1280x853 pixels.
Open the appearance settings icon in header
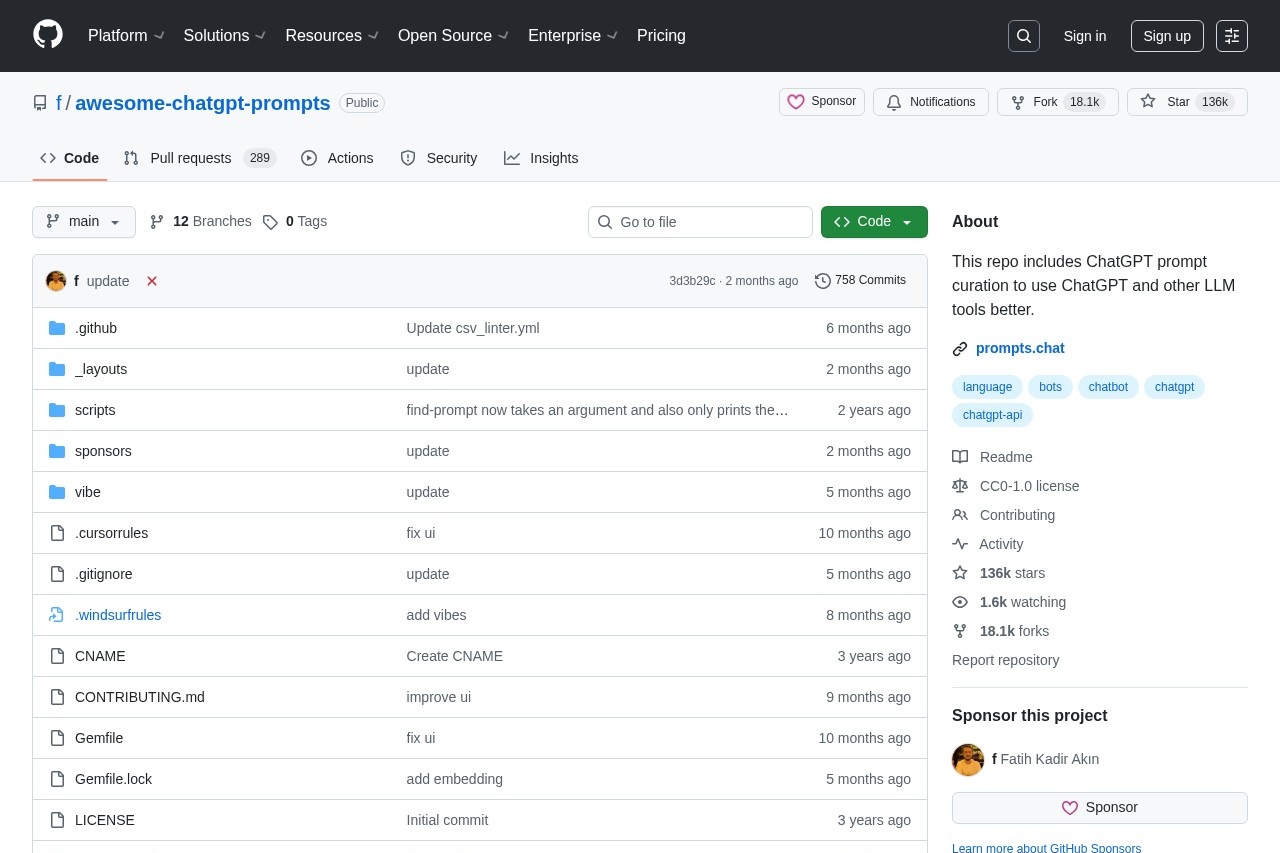(1231, 36)
